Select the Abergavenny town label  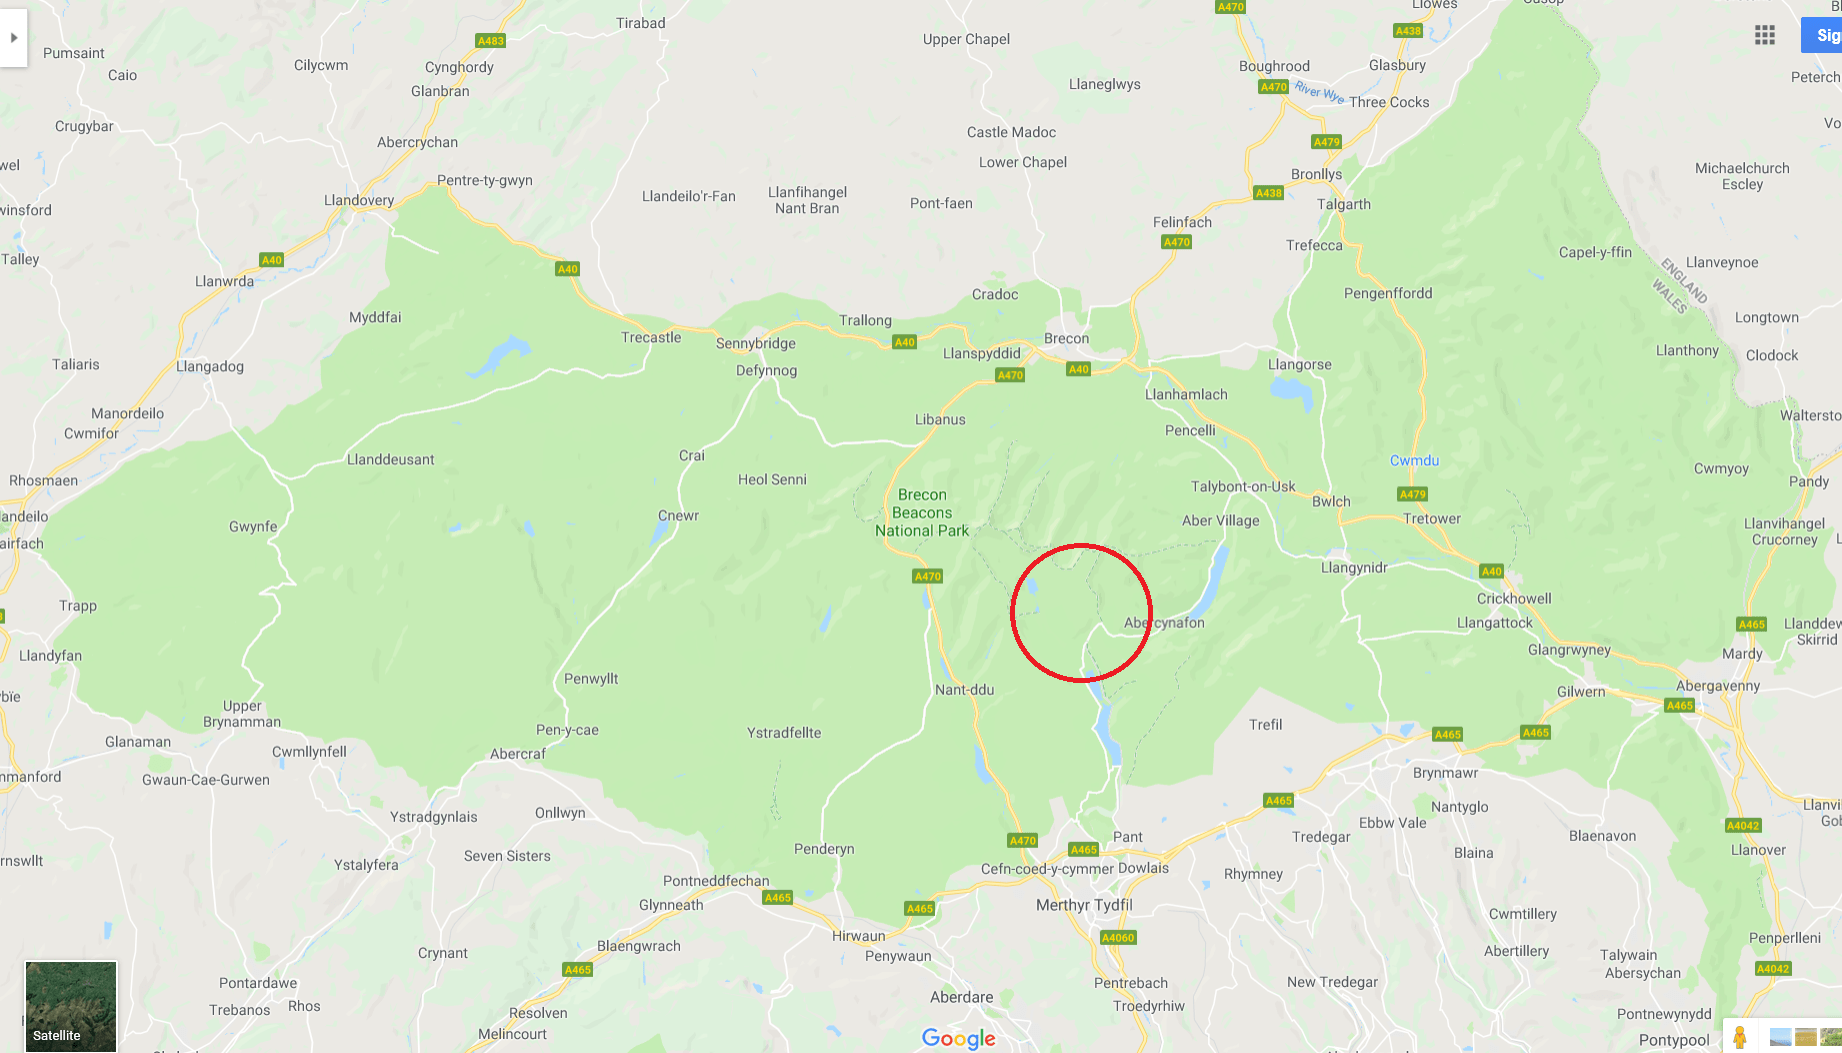1718,685
